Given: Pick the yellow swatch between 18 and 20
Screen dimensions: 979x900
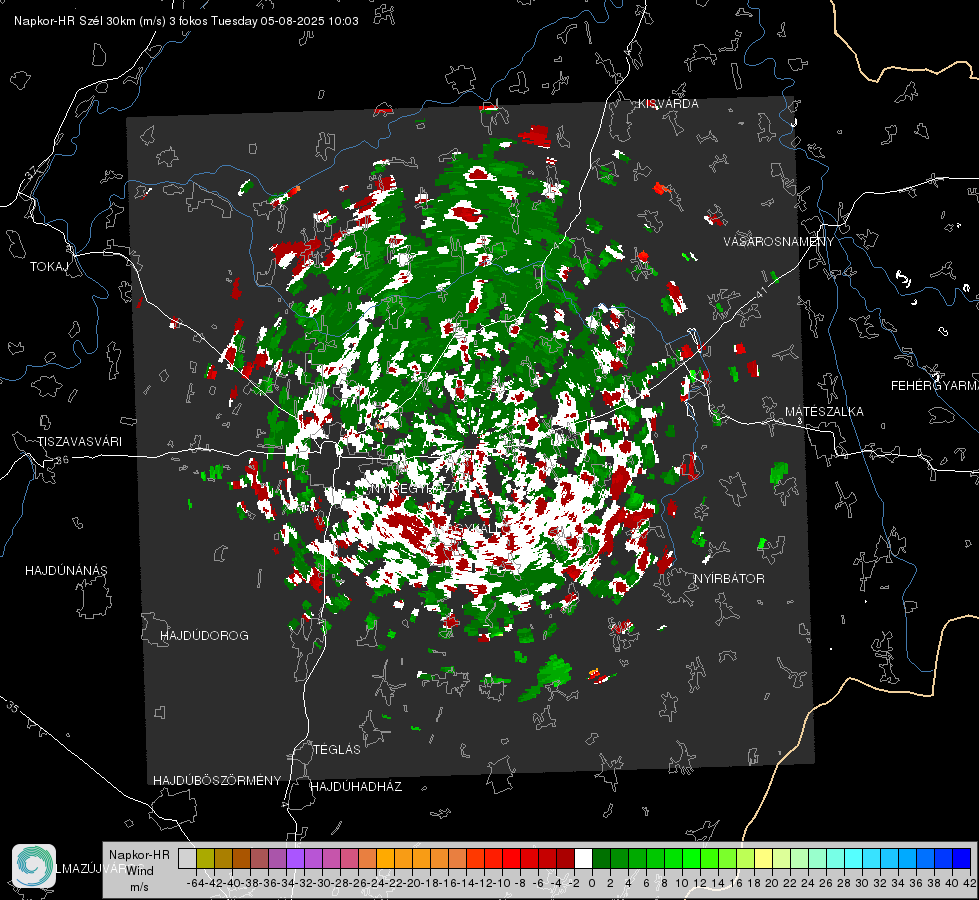Looking at the screenshot, I should pos(764,858).
